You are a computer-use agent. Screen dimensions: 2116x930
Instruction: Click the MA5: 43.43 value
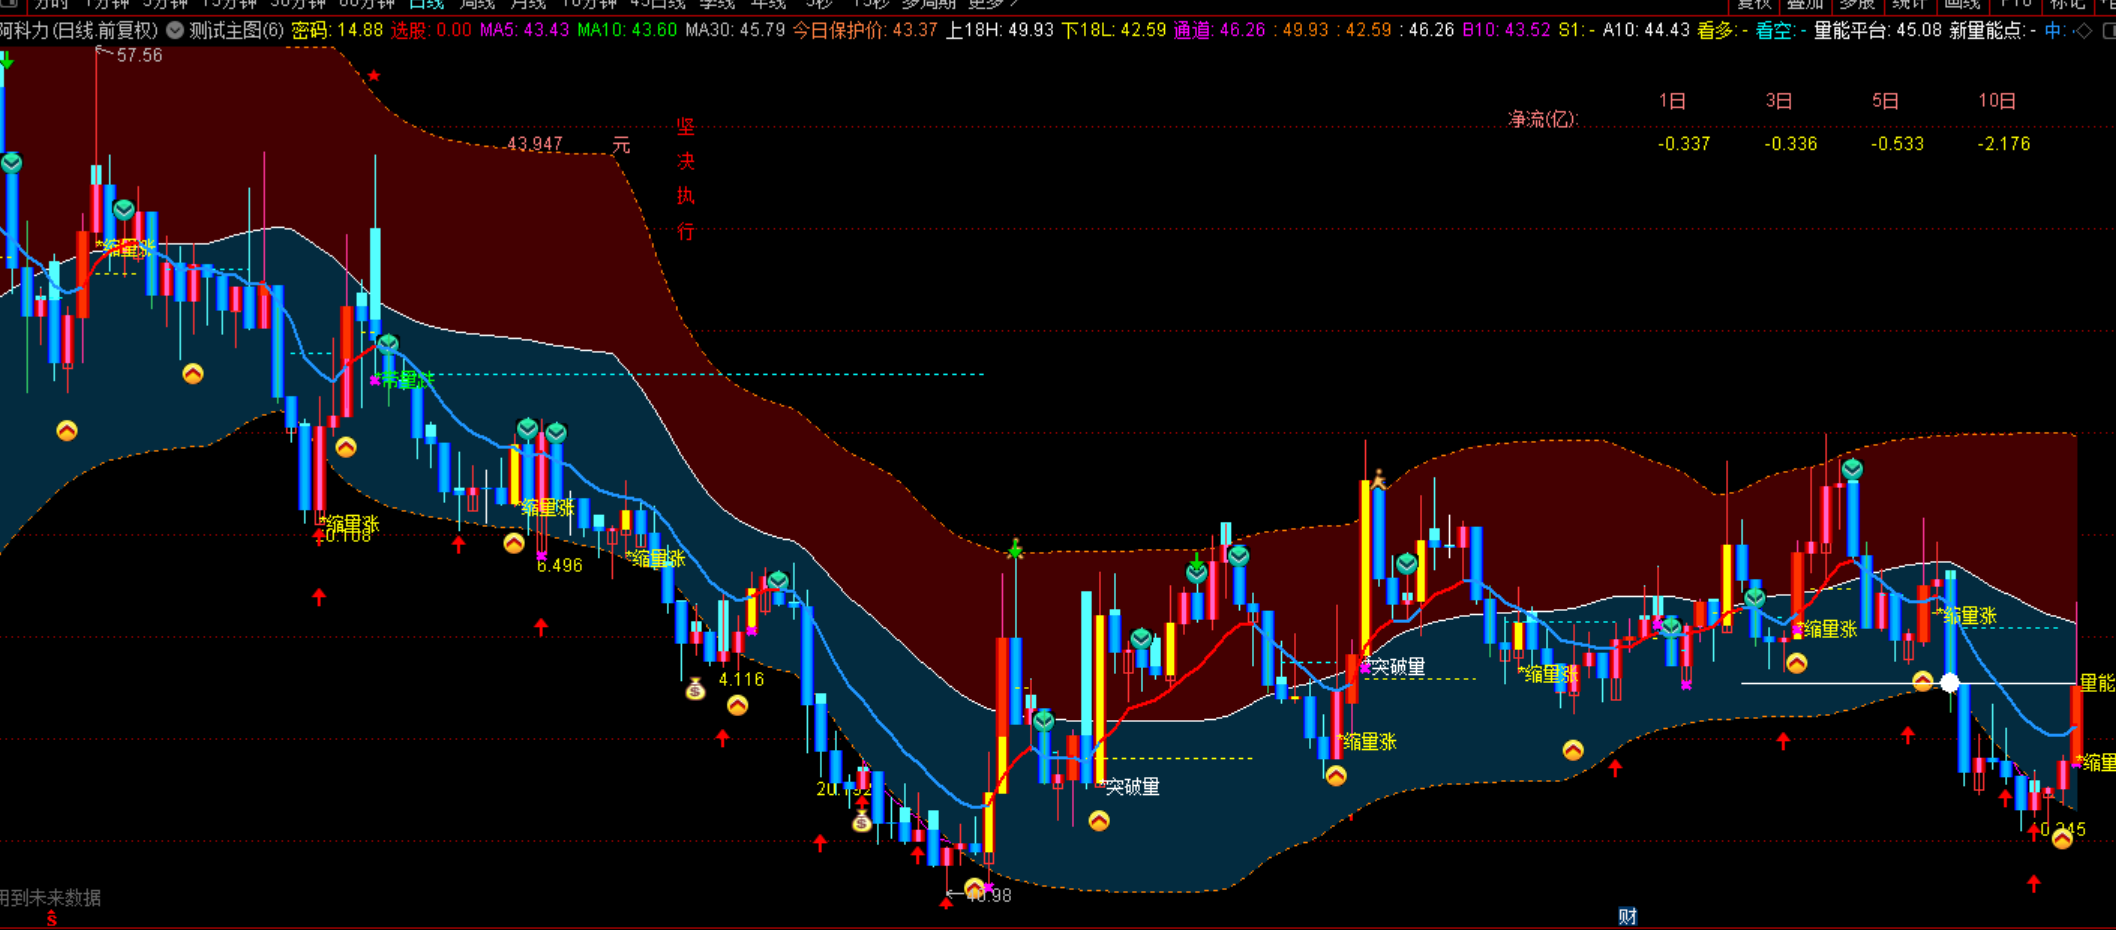[x=524, y=30]
